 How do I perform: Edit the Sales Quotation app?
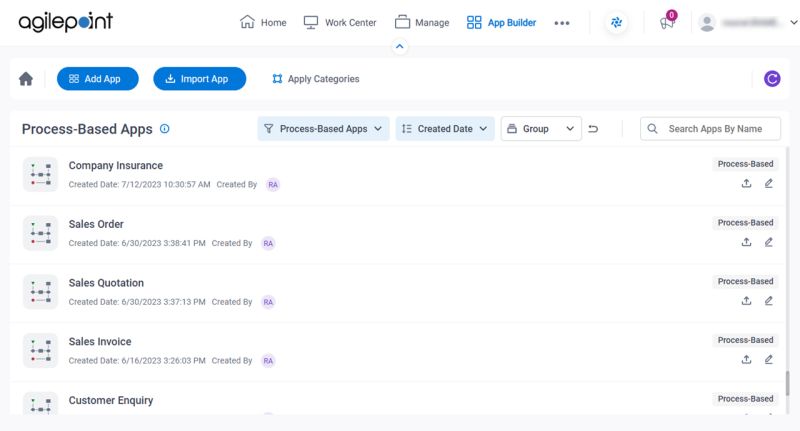(x=768, y=301)
